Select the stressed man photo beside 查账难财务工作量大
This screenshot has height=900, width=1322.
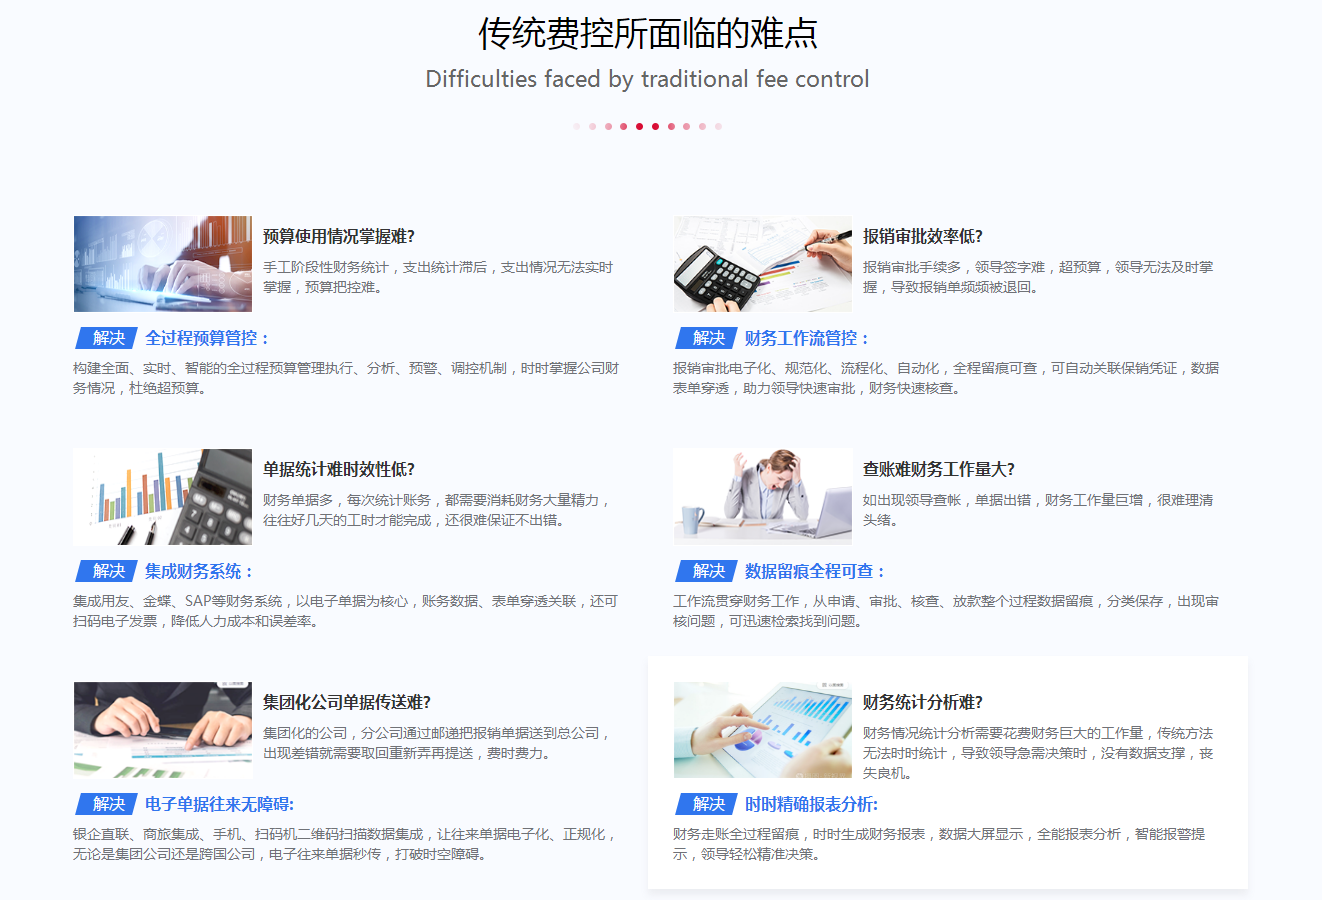(763, 497)
